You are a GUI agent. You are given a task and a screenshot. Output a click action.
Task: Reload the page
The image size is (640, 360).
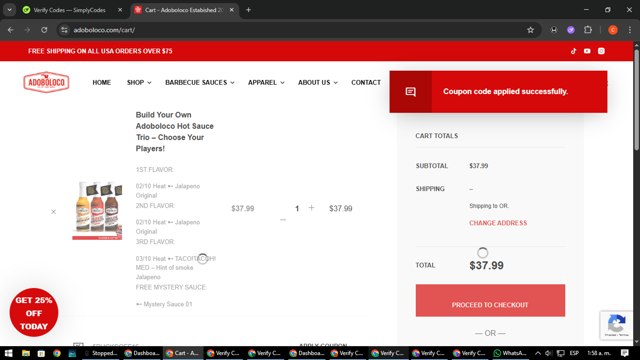[44, 30]
